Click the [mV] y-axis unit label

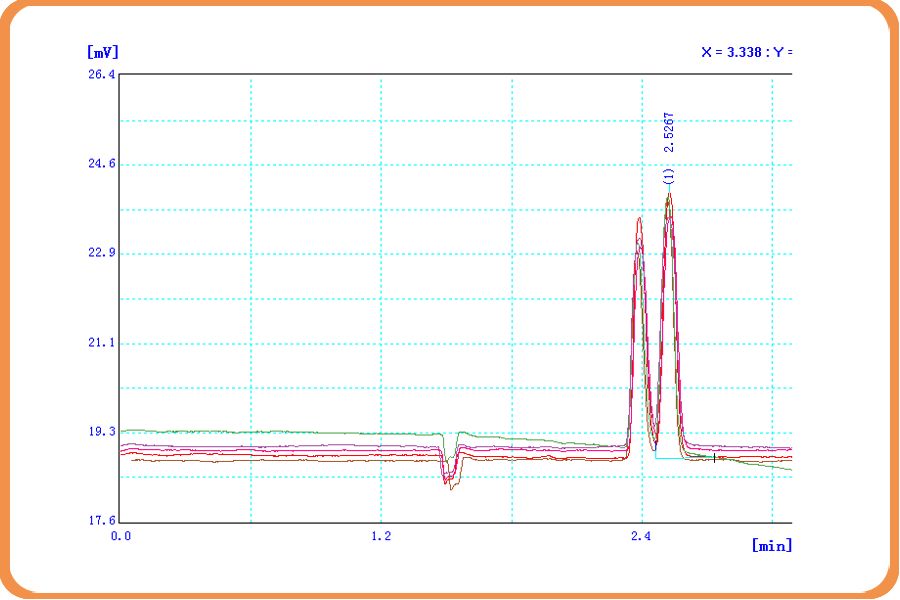pos(103,52)
